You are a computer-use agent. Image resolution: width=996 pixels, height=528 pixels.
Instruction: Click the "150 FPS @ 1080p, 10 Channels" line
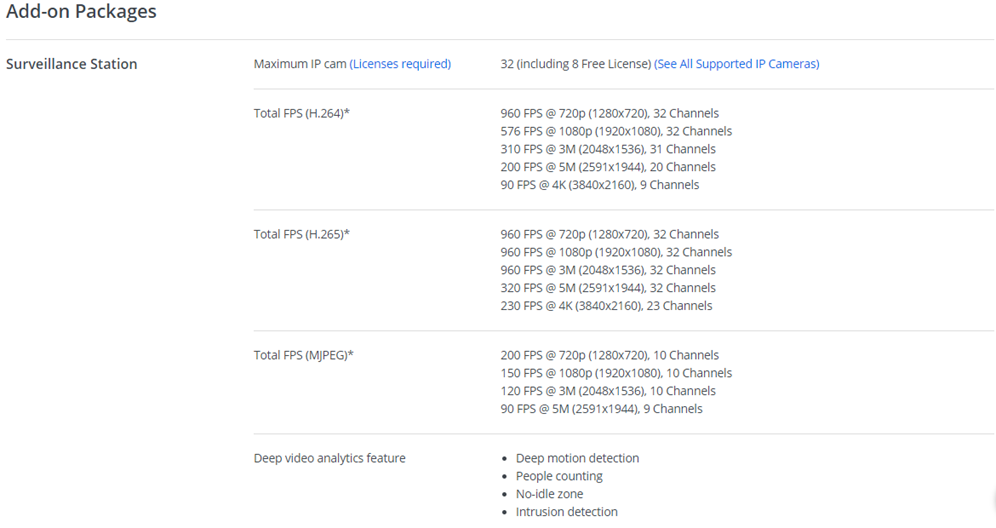[x=616, y=373]
